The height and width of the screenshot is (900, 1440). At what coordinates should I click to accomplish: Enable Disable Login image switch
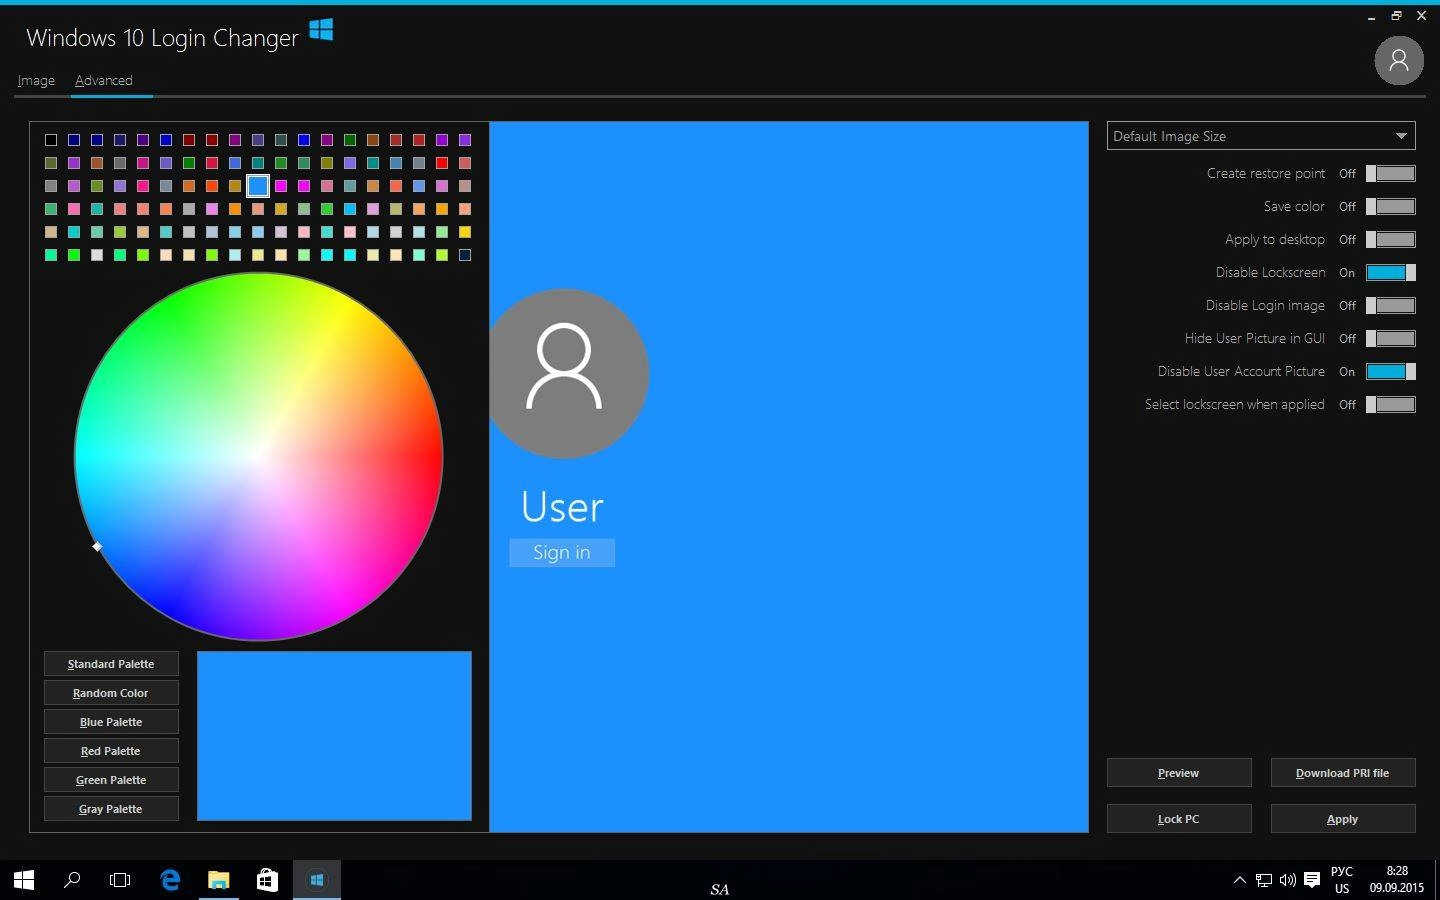click(1391, 305)
